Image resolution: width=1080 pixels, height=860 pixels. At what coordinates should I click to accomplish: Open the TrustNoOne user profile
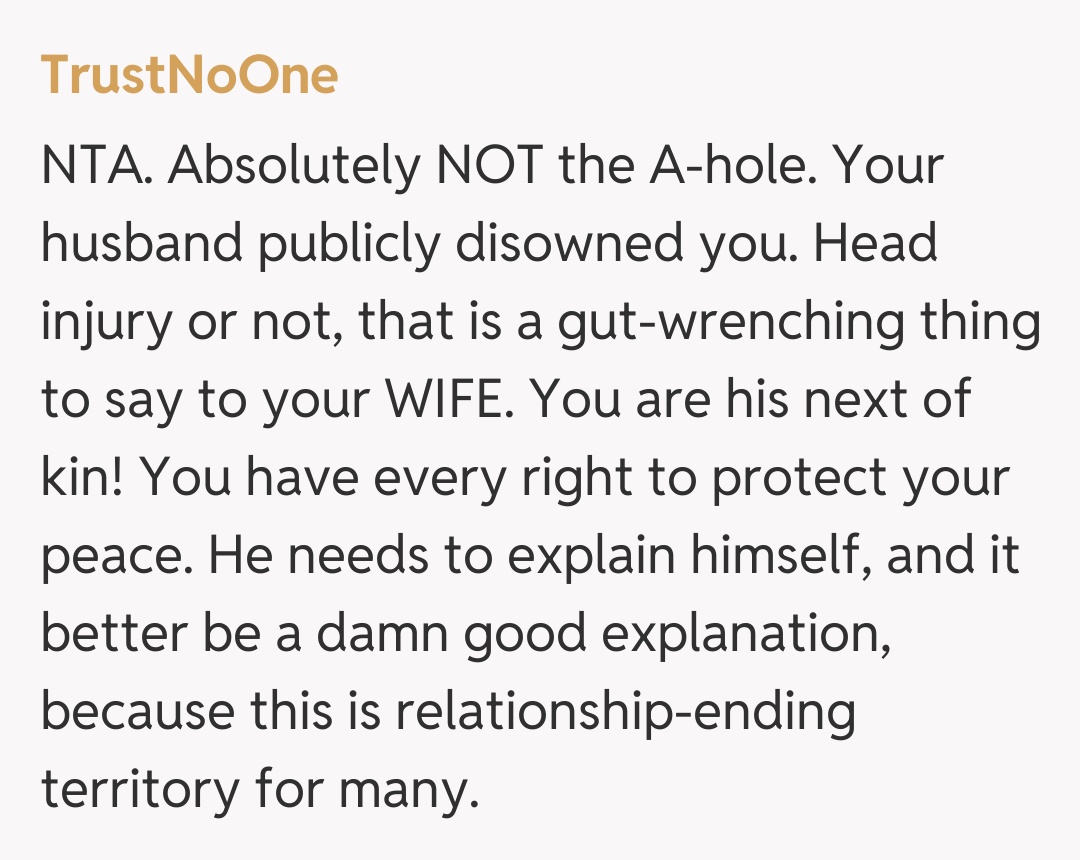(x=189, y=75)
